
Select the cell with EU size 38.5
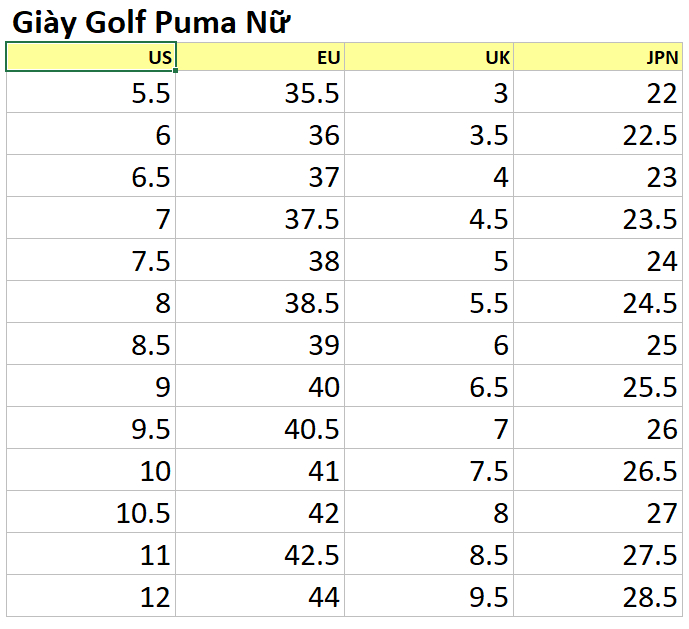coord(260,302)
